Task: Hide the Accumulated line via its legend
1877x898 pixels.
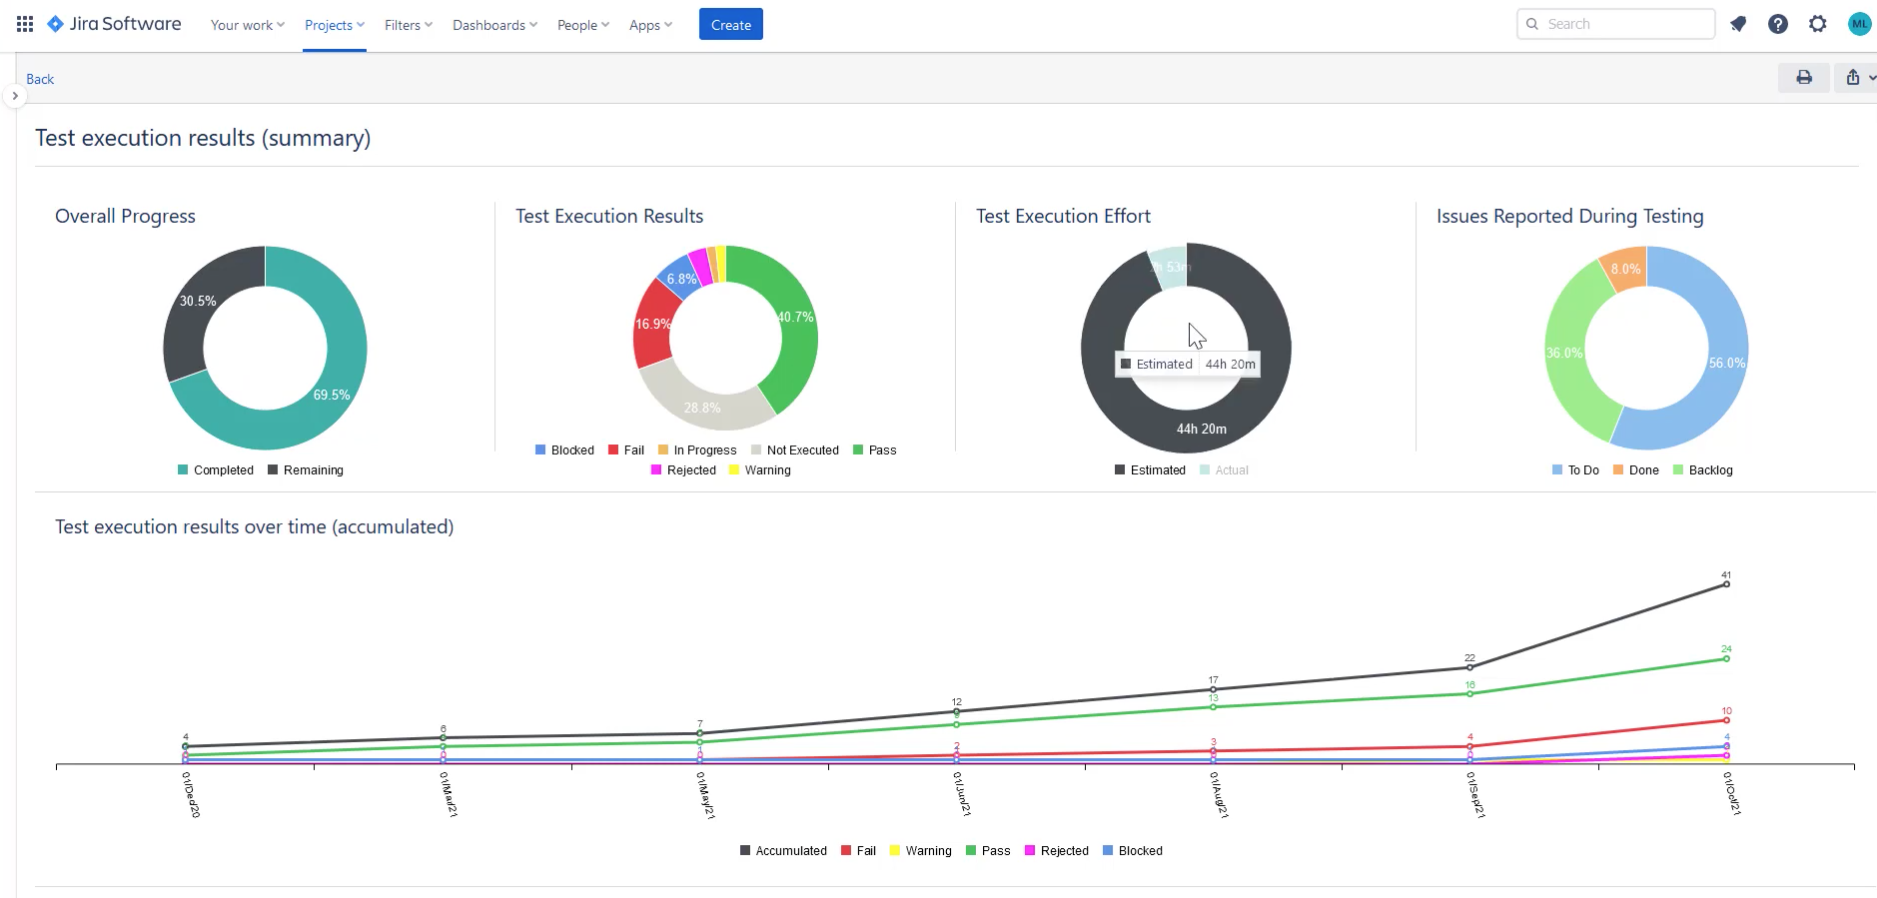Action: tap(783, 851)
